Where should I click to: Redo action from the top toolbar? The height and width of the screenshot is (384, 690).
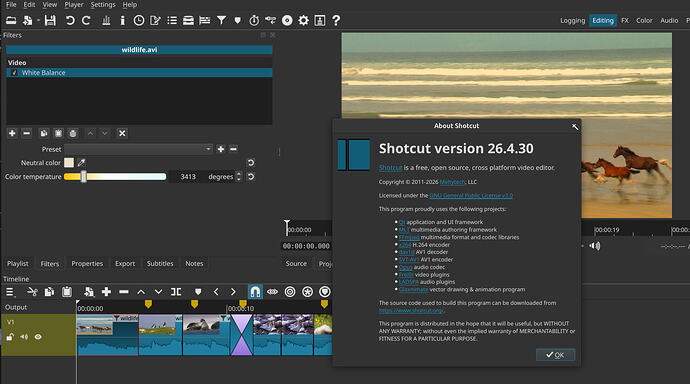[86, 20]
